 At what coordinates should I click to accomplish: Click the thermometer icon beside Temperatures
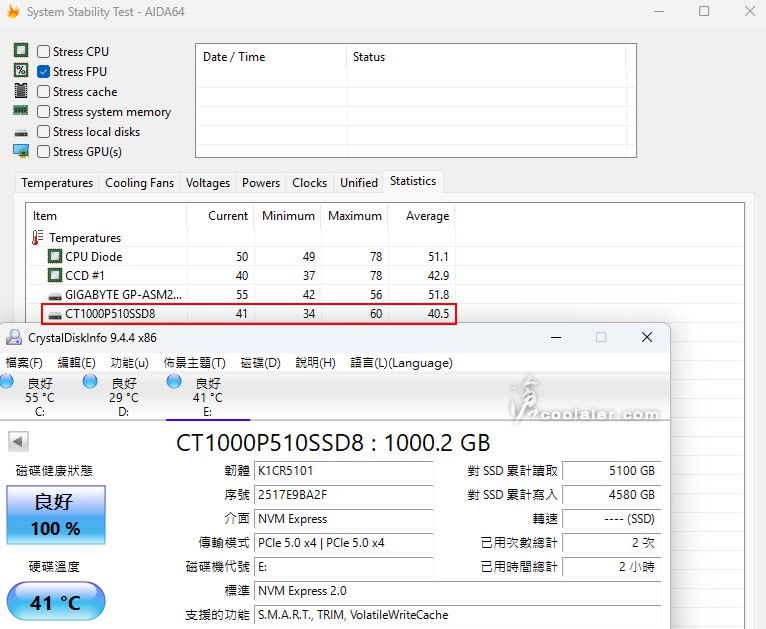pyautogui.click(x=38, y=237)
